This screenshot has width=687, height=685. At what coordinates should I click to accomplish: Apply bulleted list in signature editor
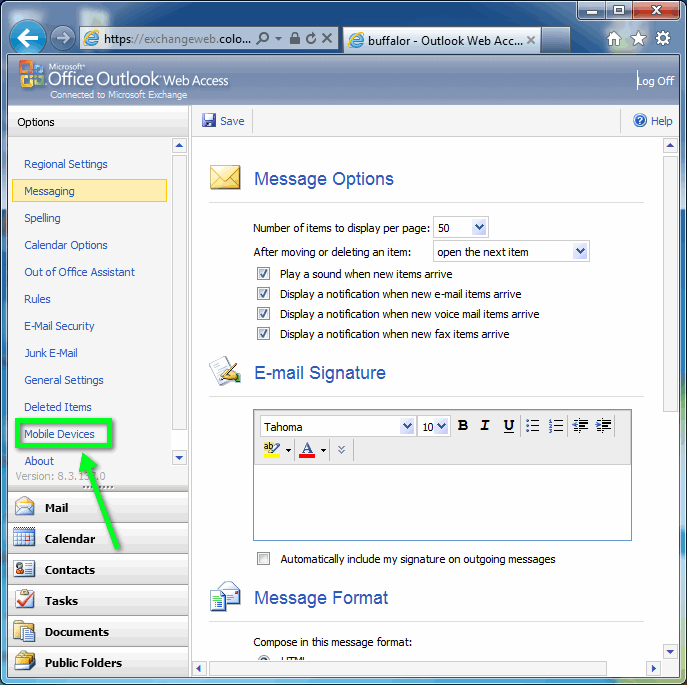coord(532,426)
